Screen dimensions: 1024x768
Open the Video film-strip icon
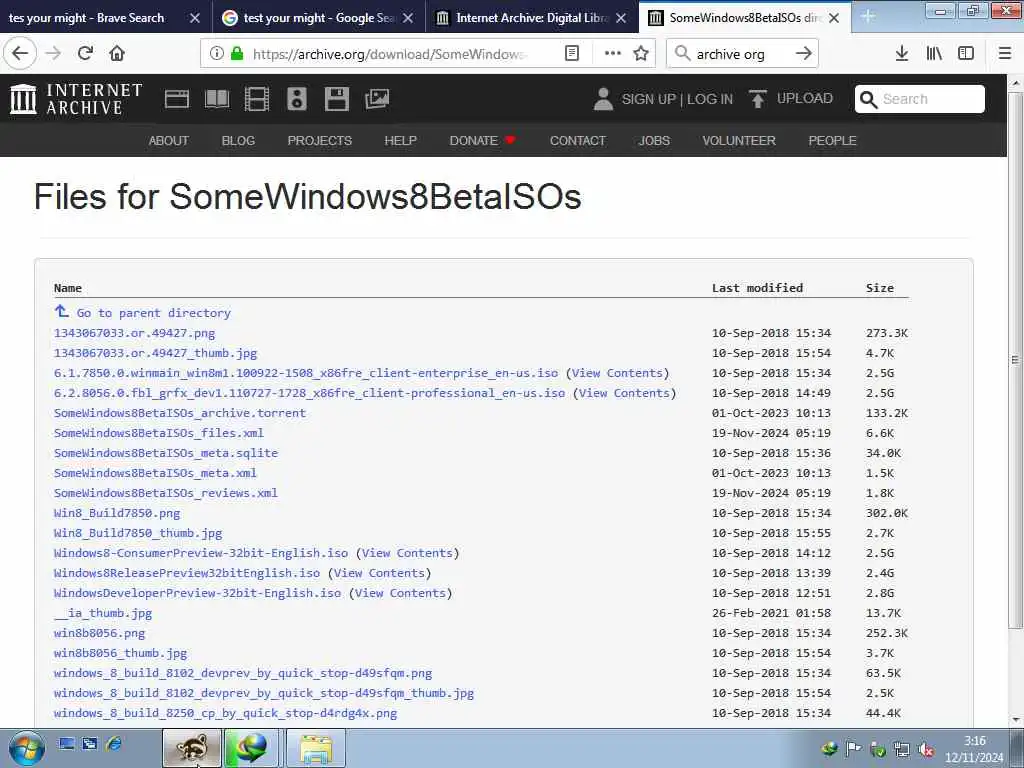point(257,99)
